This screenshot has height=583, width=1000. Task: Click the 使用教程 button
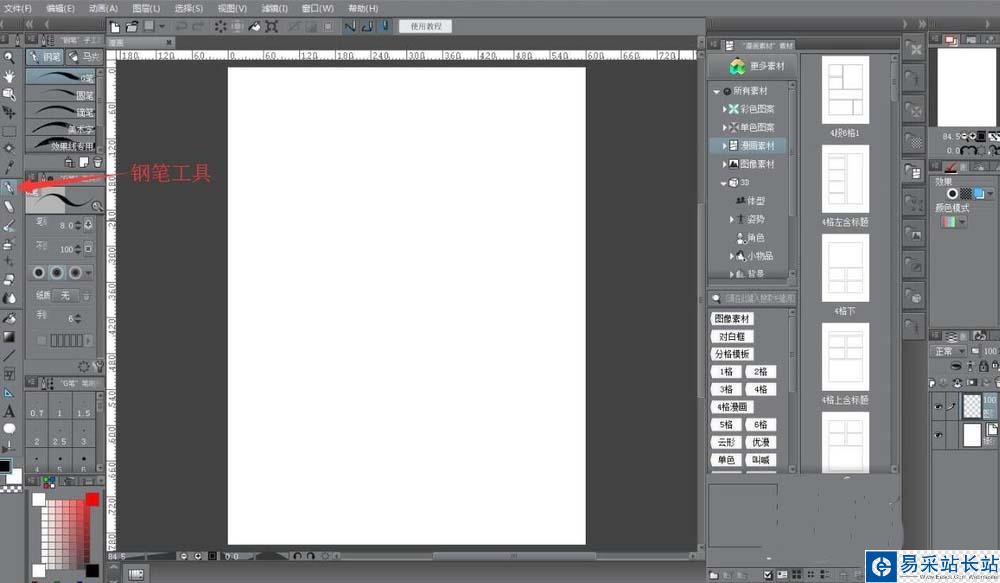(x=425, y=26)
